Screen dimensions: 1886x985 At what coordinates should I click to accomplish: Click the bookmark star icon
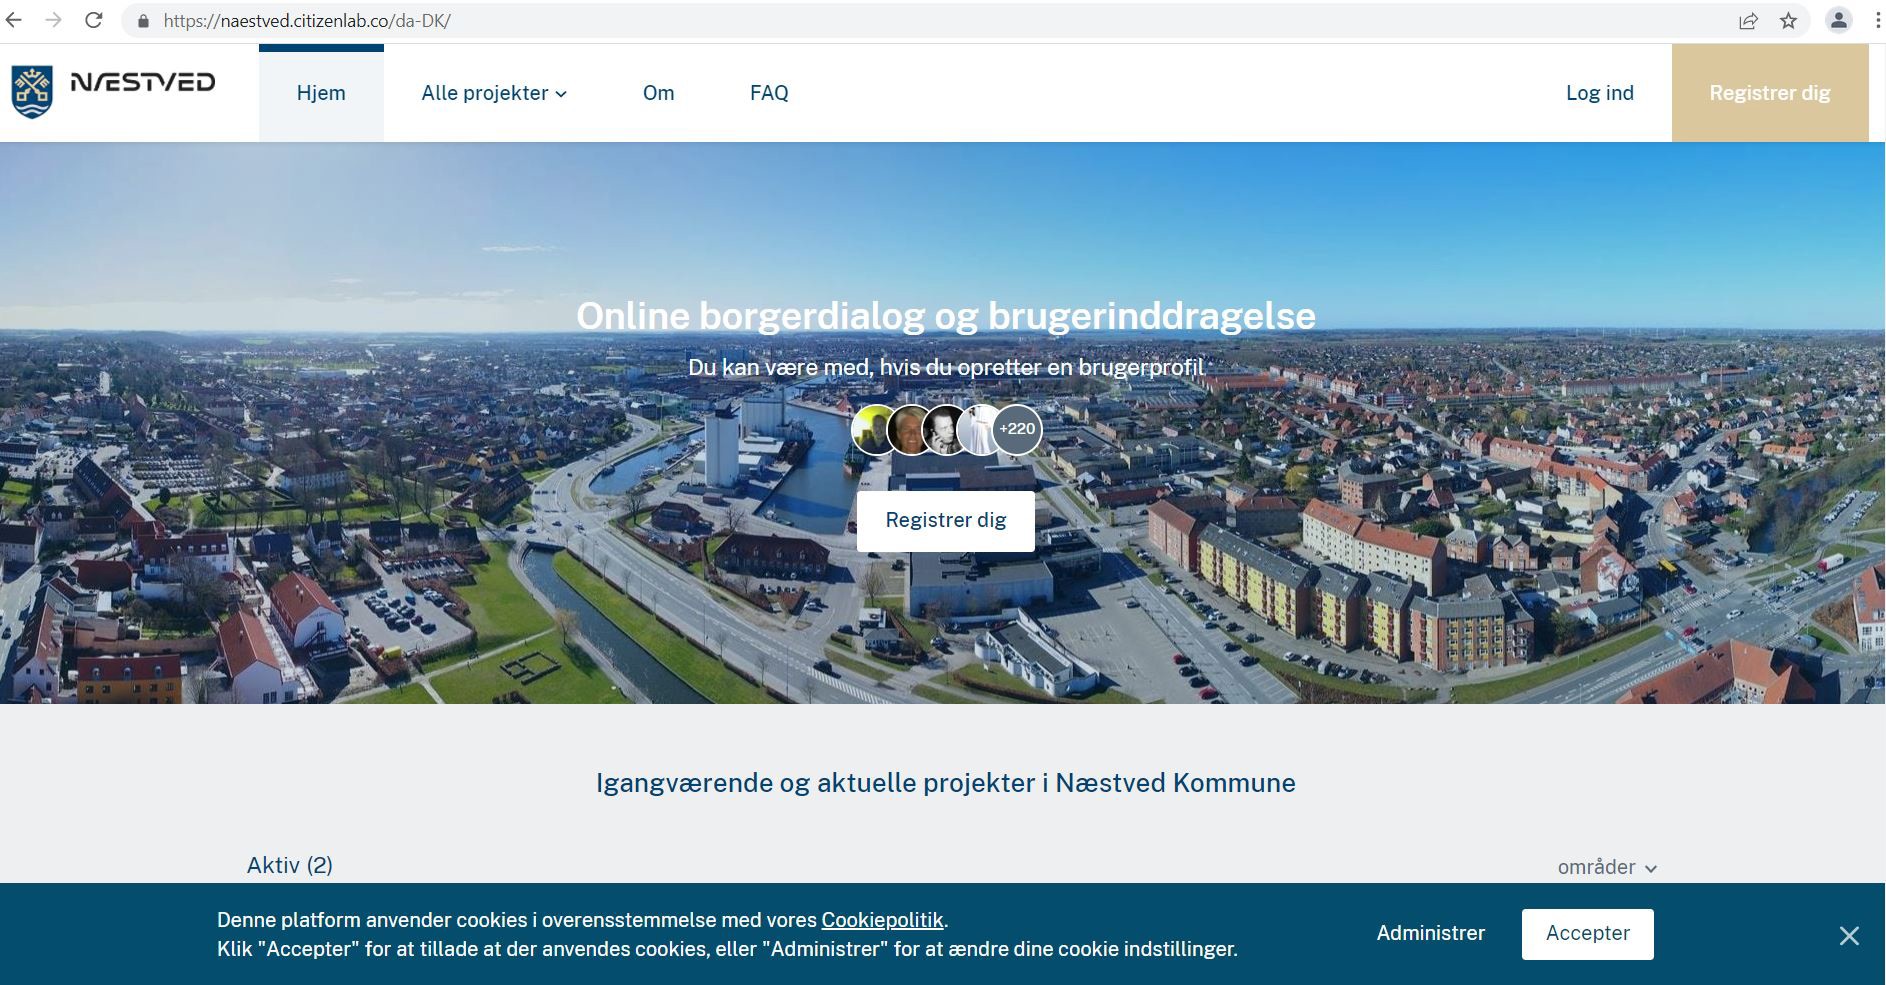pos(1788,20)
